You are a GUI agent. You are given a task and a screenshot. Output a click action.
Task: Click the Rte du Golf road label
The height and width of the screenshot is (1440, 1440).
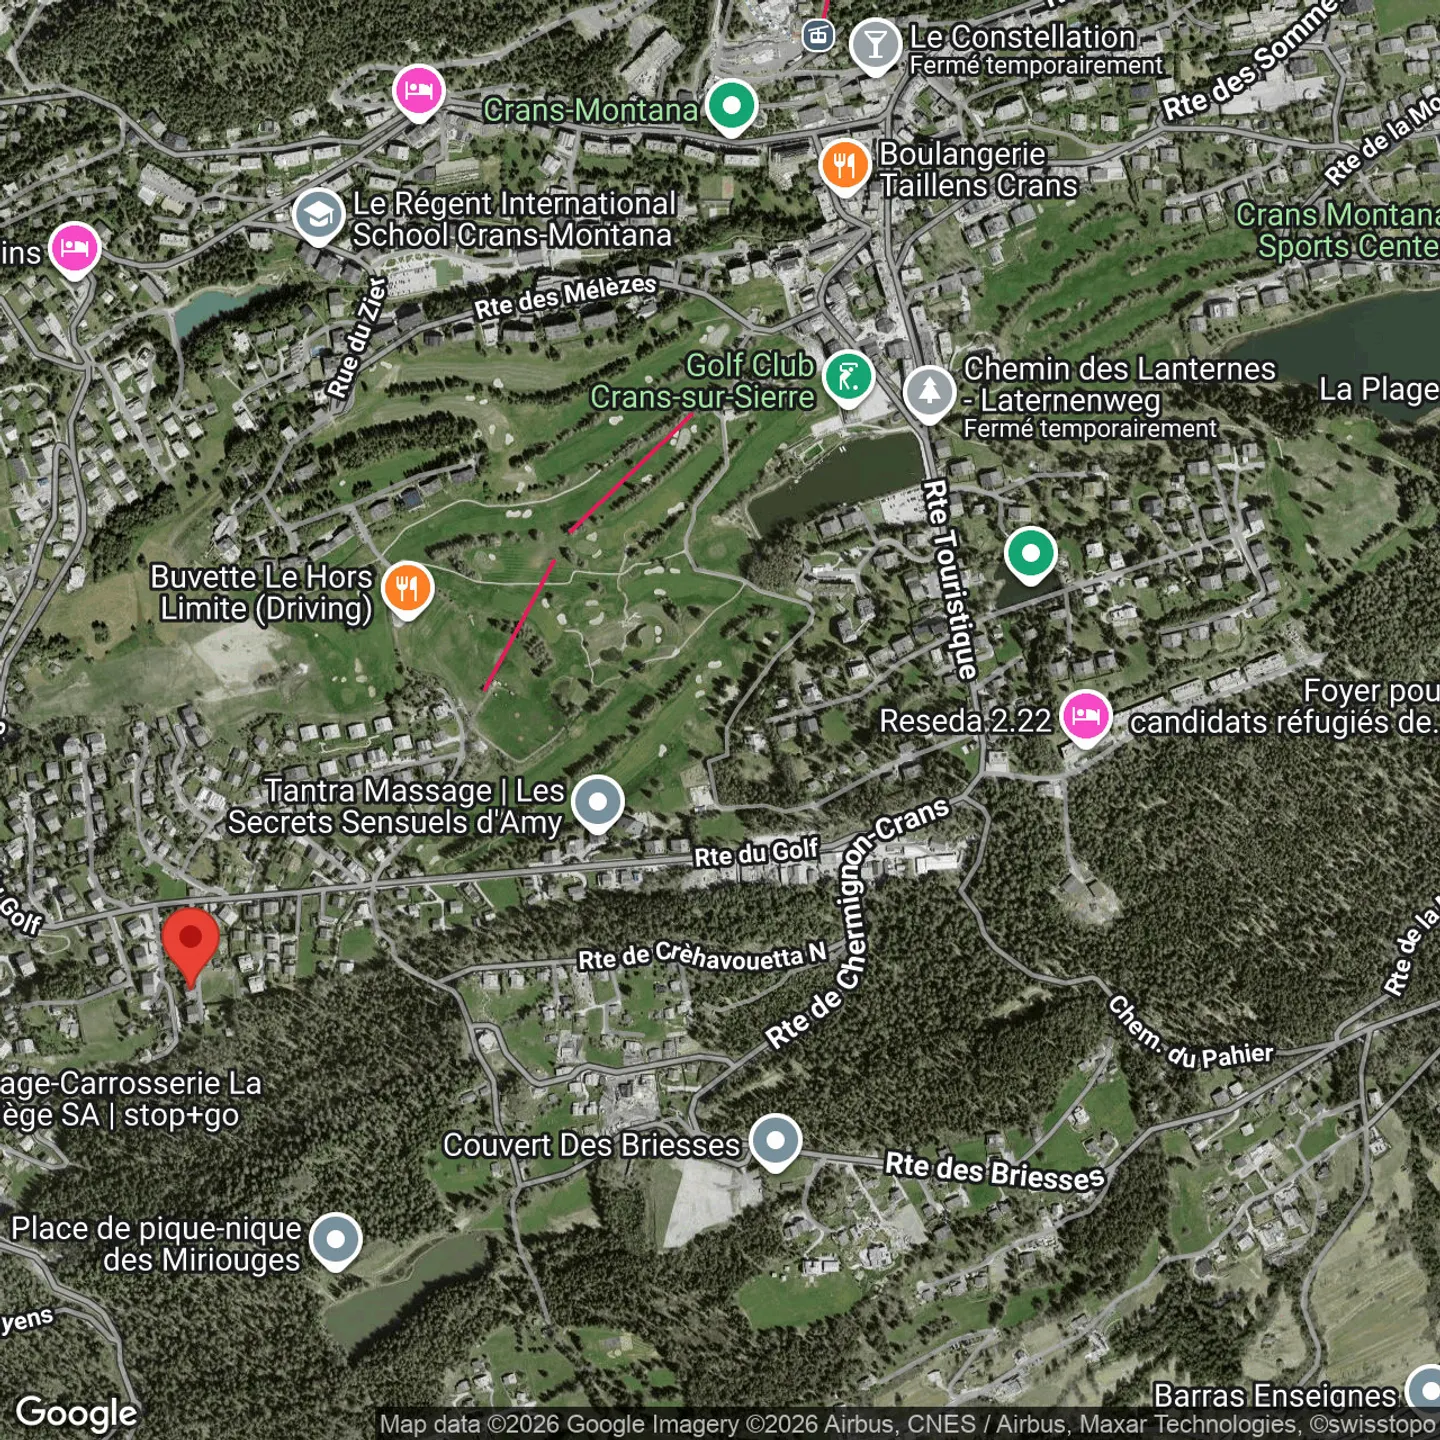(756, 853)
